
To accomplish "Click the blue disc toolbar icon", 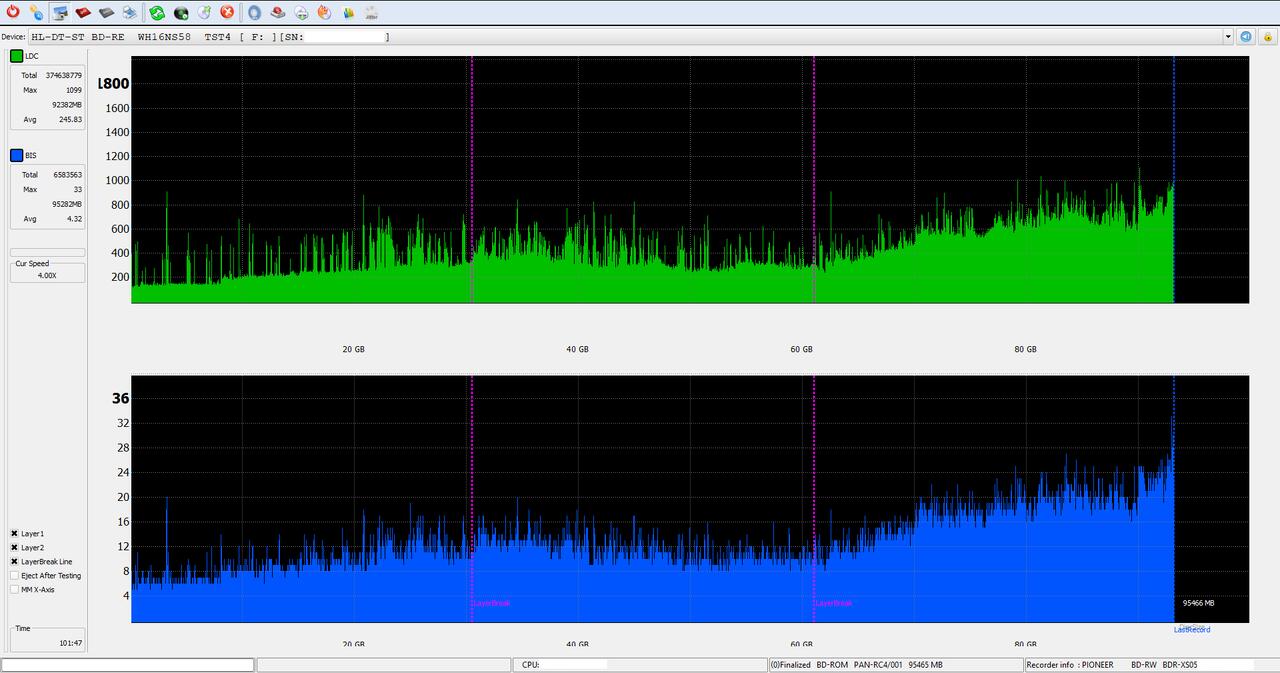I will click(254, 12).
